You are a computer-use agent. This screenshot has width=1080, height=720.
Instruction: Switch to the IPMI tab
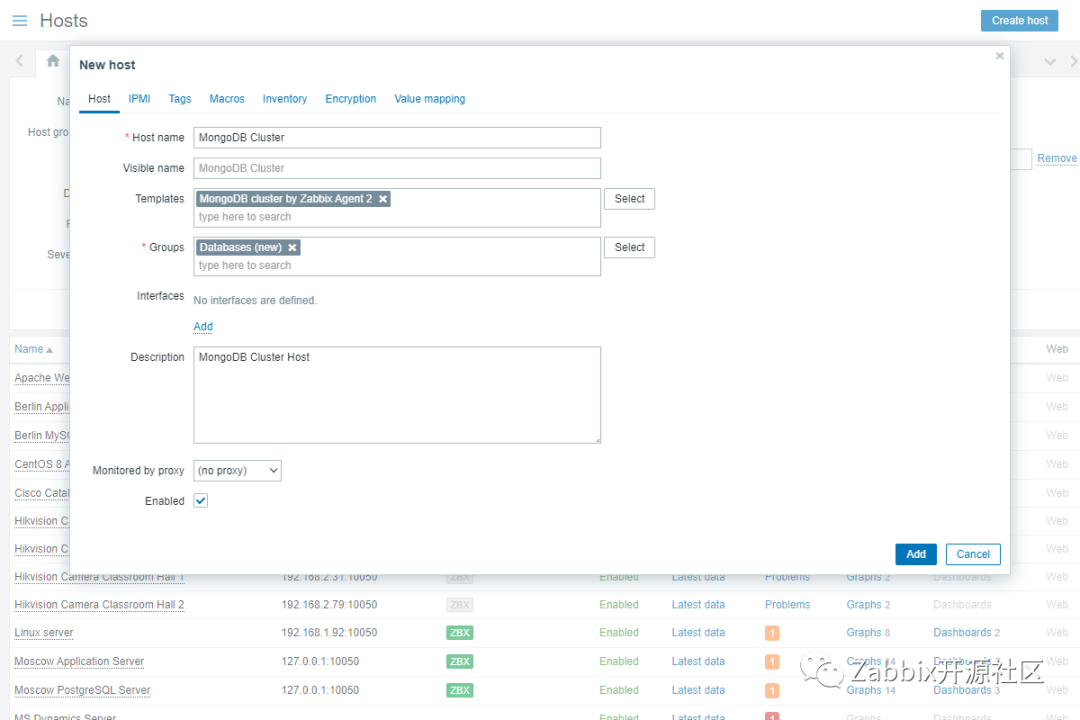click(x=139, y=99)
